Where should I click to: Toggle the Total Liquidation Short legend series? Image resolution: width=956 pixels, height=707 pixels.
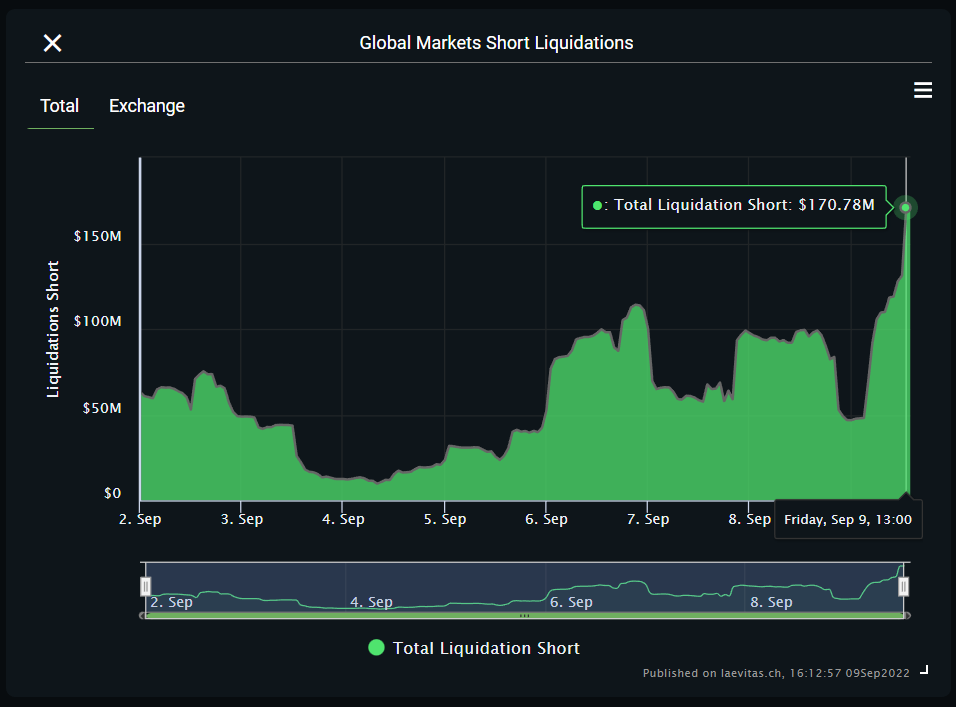[x=474, y=648]
